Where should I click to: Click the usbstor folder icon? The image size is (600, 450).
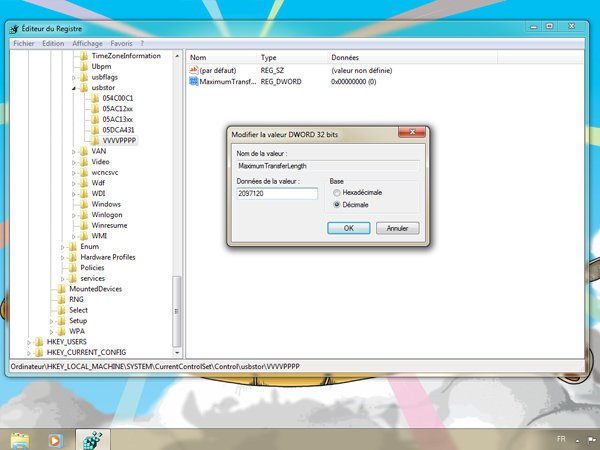coord(84,88)
